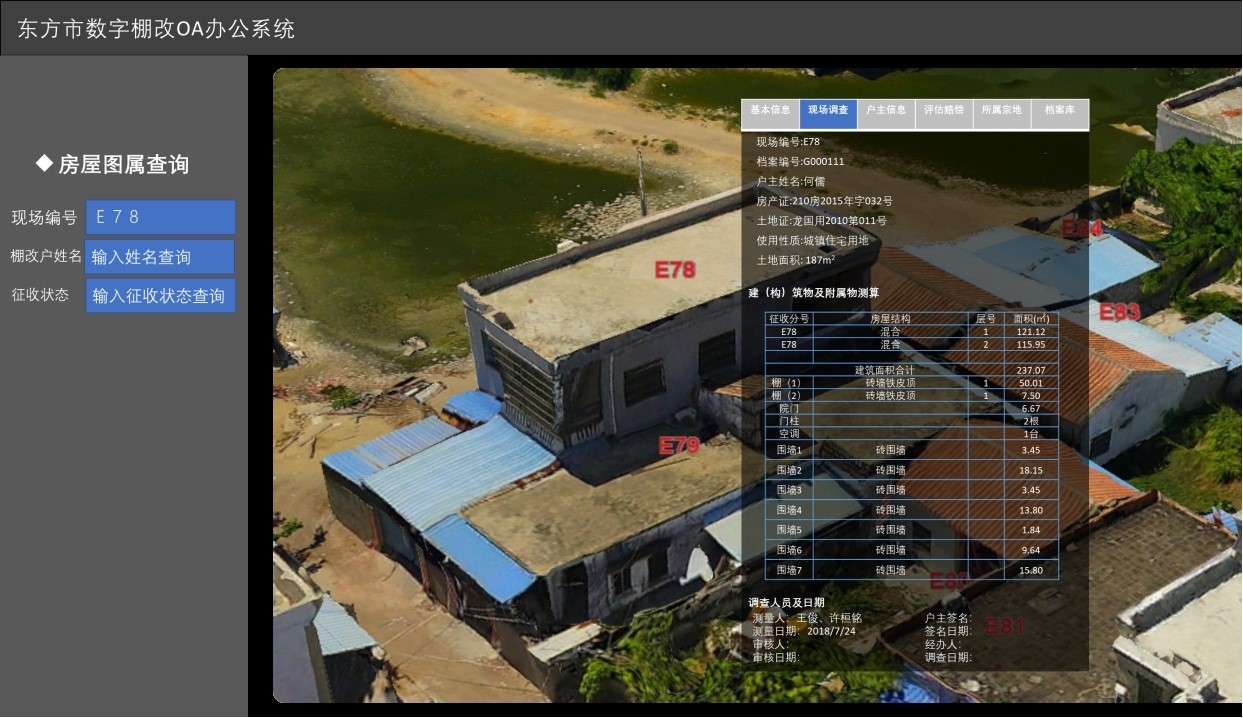Click the E81 building label on map
The image size is (1243, 718).
pyautogui.click(x=1006, y=627)
